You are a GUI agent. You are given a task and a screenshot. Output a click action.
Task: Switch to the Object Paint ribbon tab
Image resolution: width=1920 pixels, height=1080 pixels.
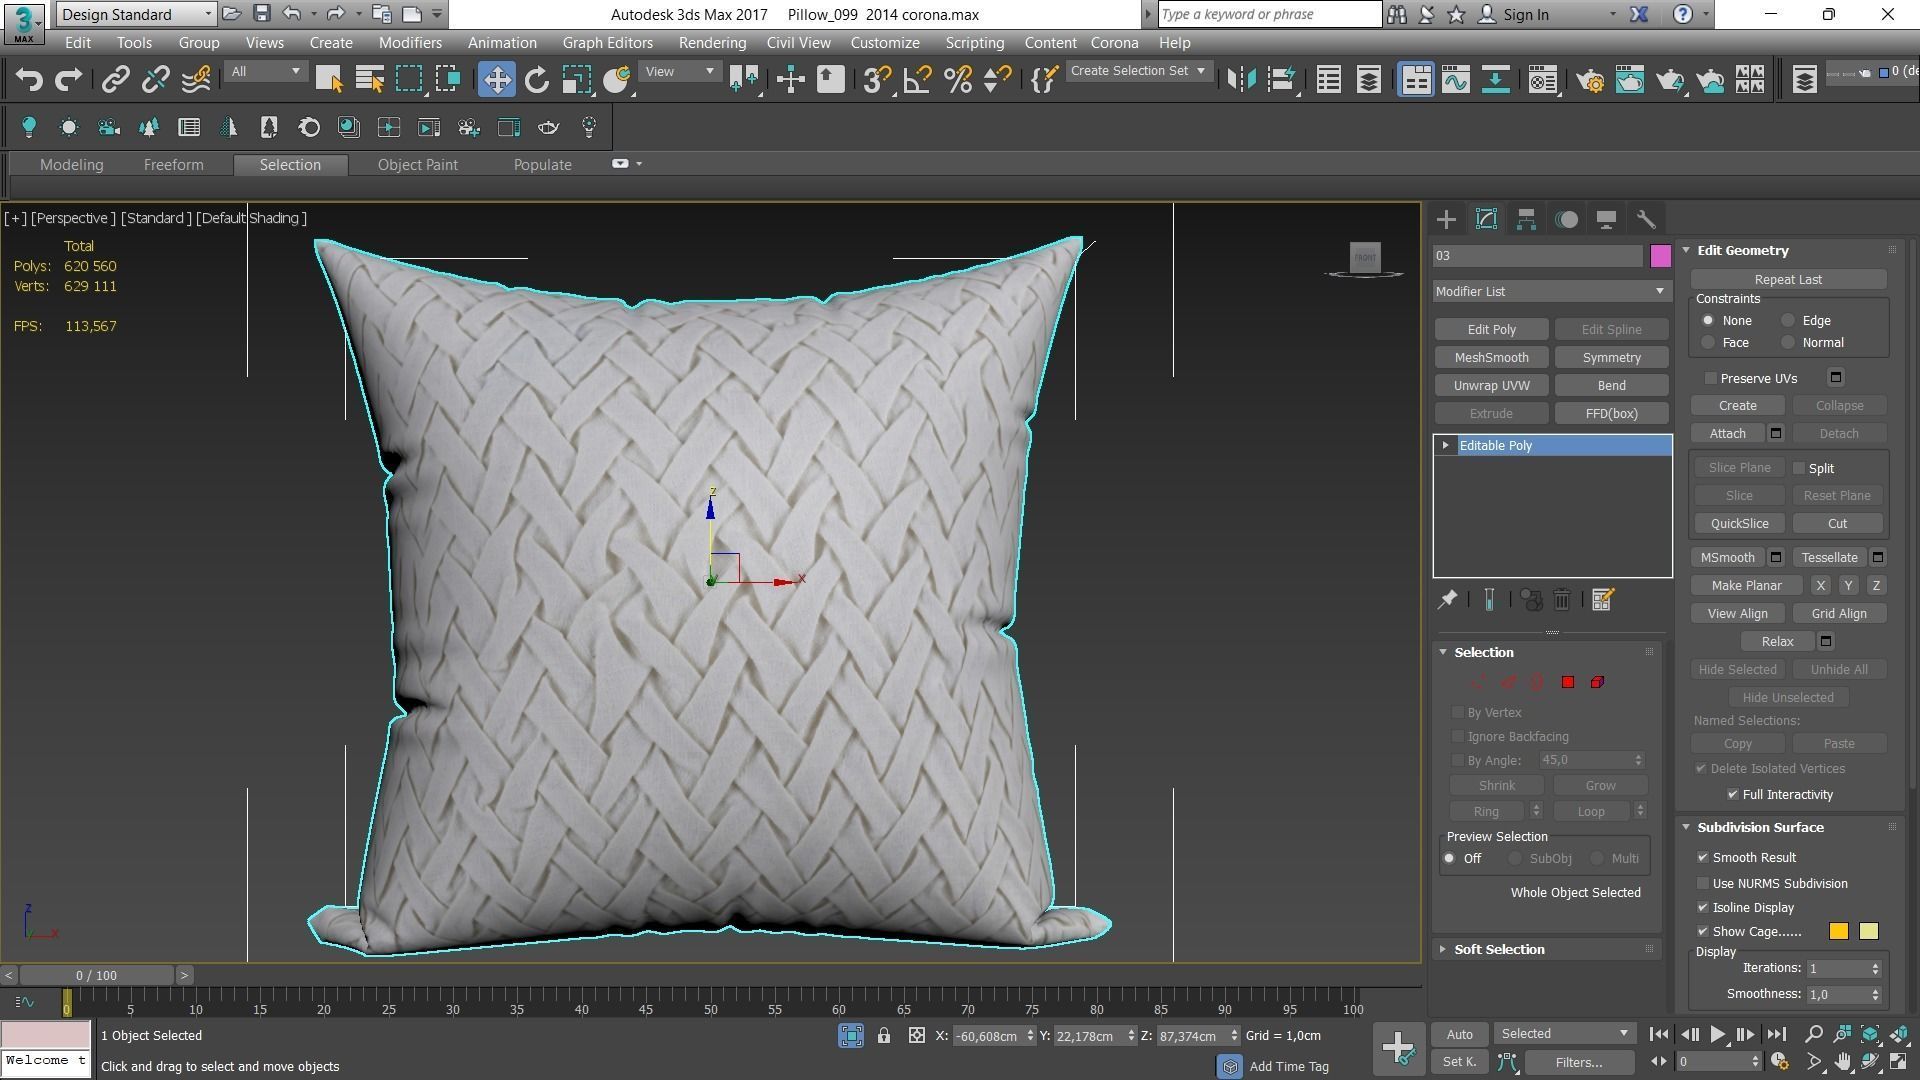click(x=417, y=165)
